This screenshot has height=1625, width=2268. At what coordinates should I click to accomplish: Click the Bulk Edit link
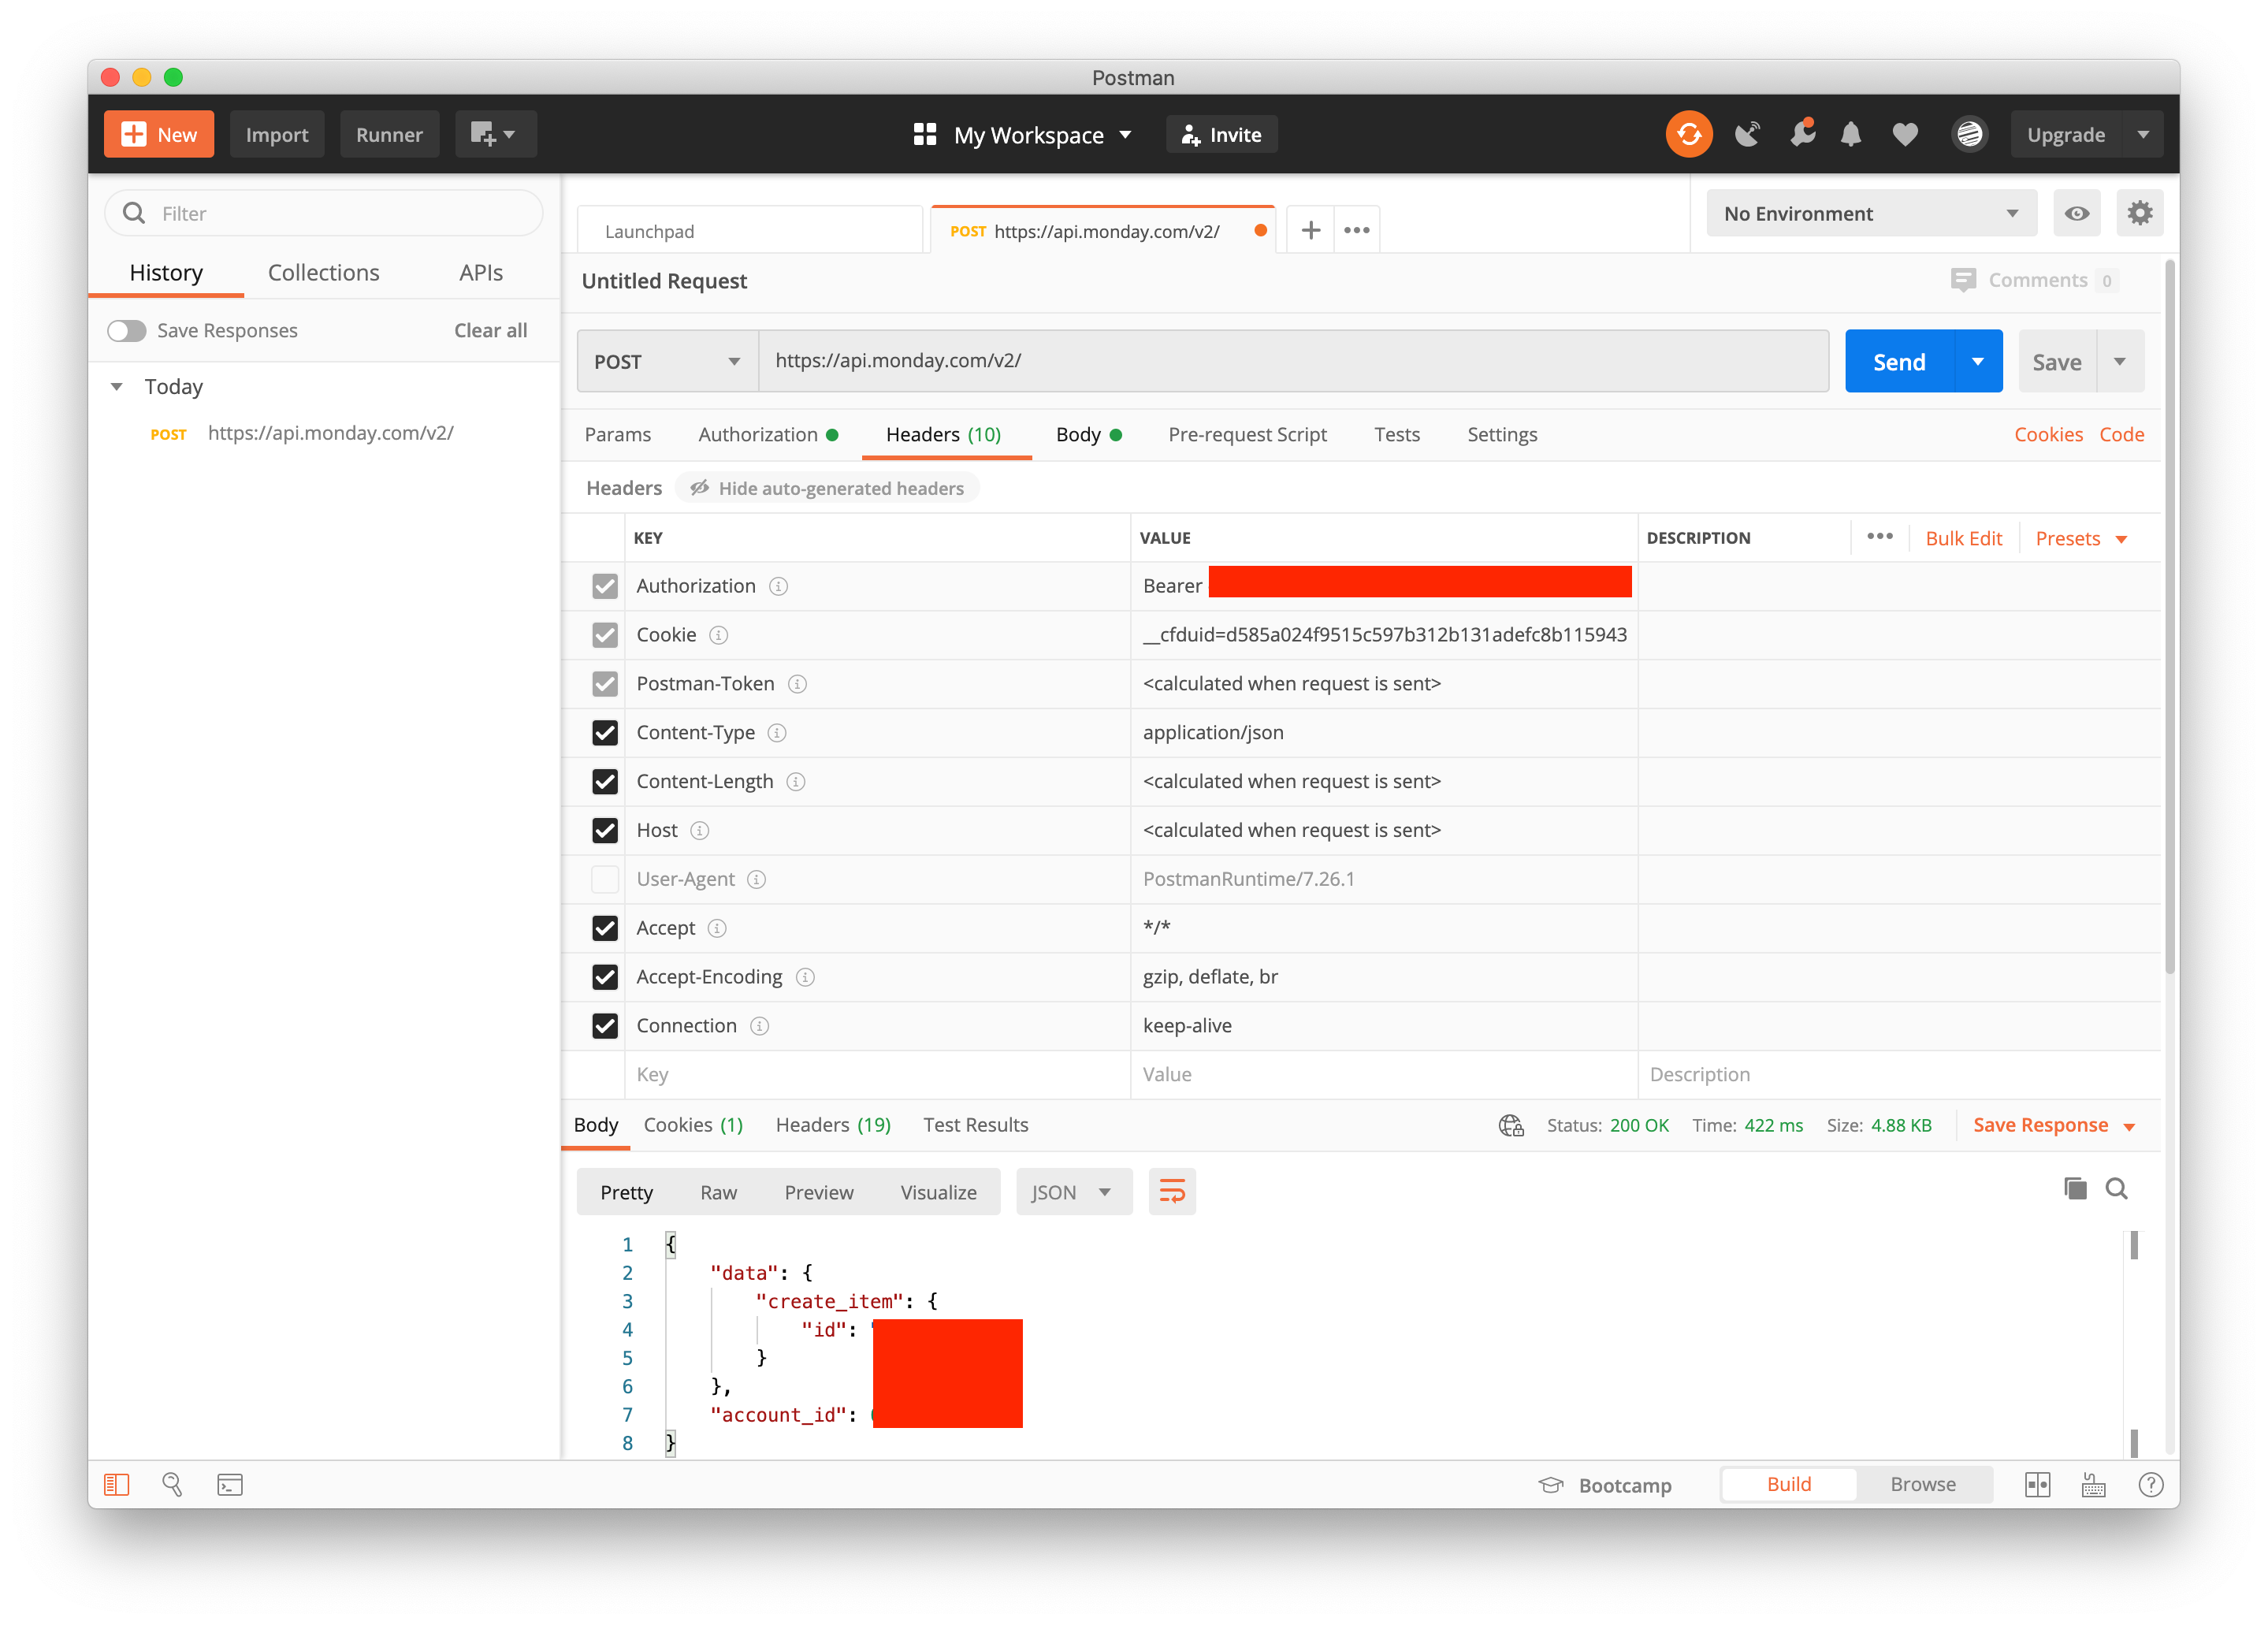click(x=1963, y=539)
